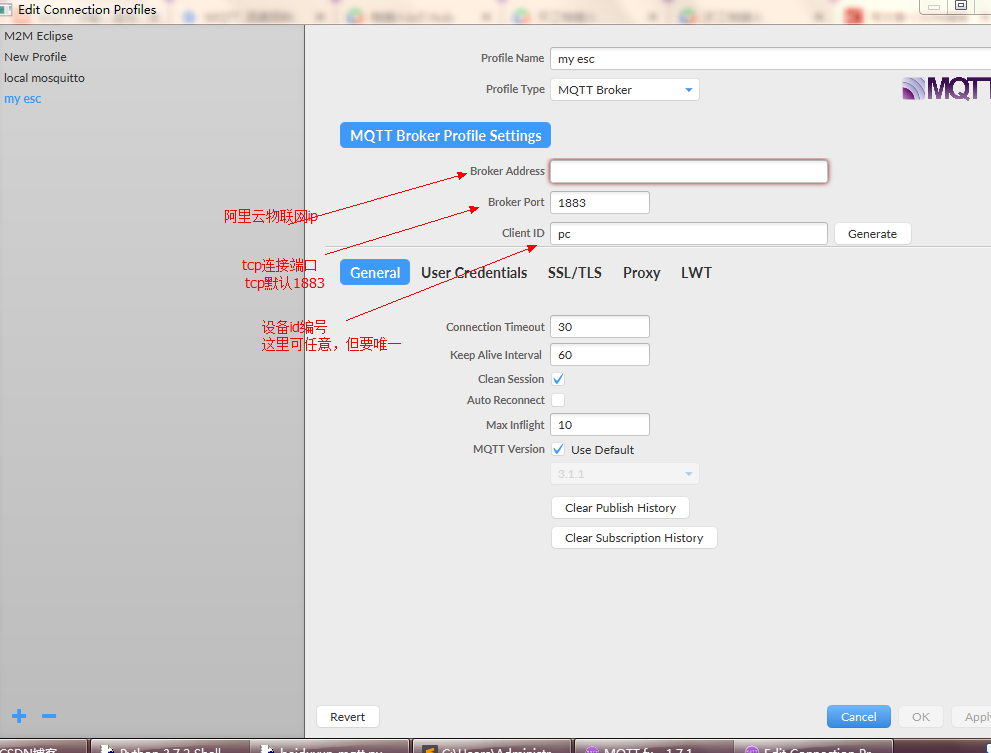The width and height of the screenshot is (991, 753).
Task: Enable the Auto Reconnect checkbox
Action: (558, 400)
